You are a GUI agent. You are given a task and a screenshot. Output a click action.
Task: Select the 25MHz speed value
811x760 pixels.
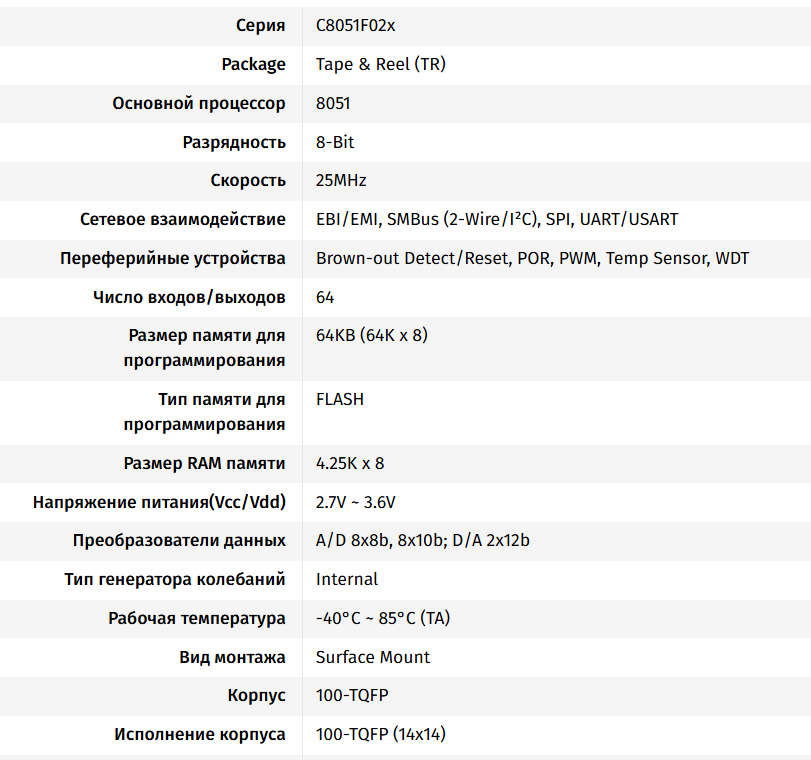(x=341, y=181)
